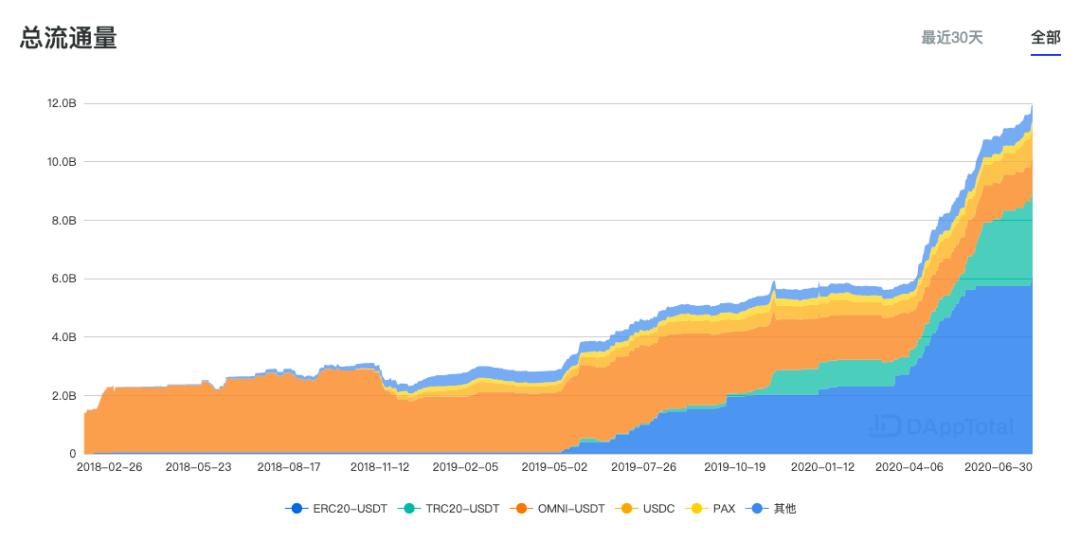Click the green TRC20-USDT legend marker
1080x541 pixels.
pyautogui.click(x=410, y=509)
